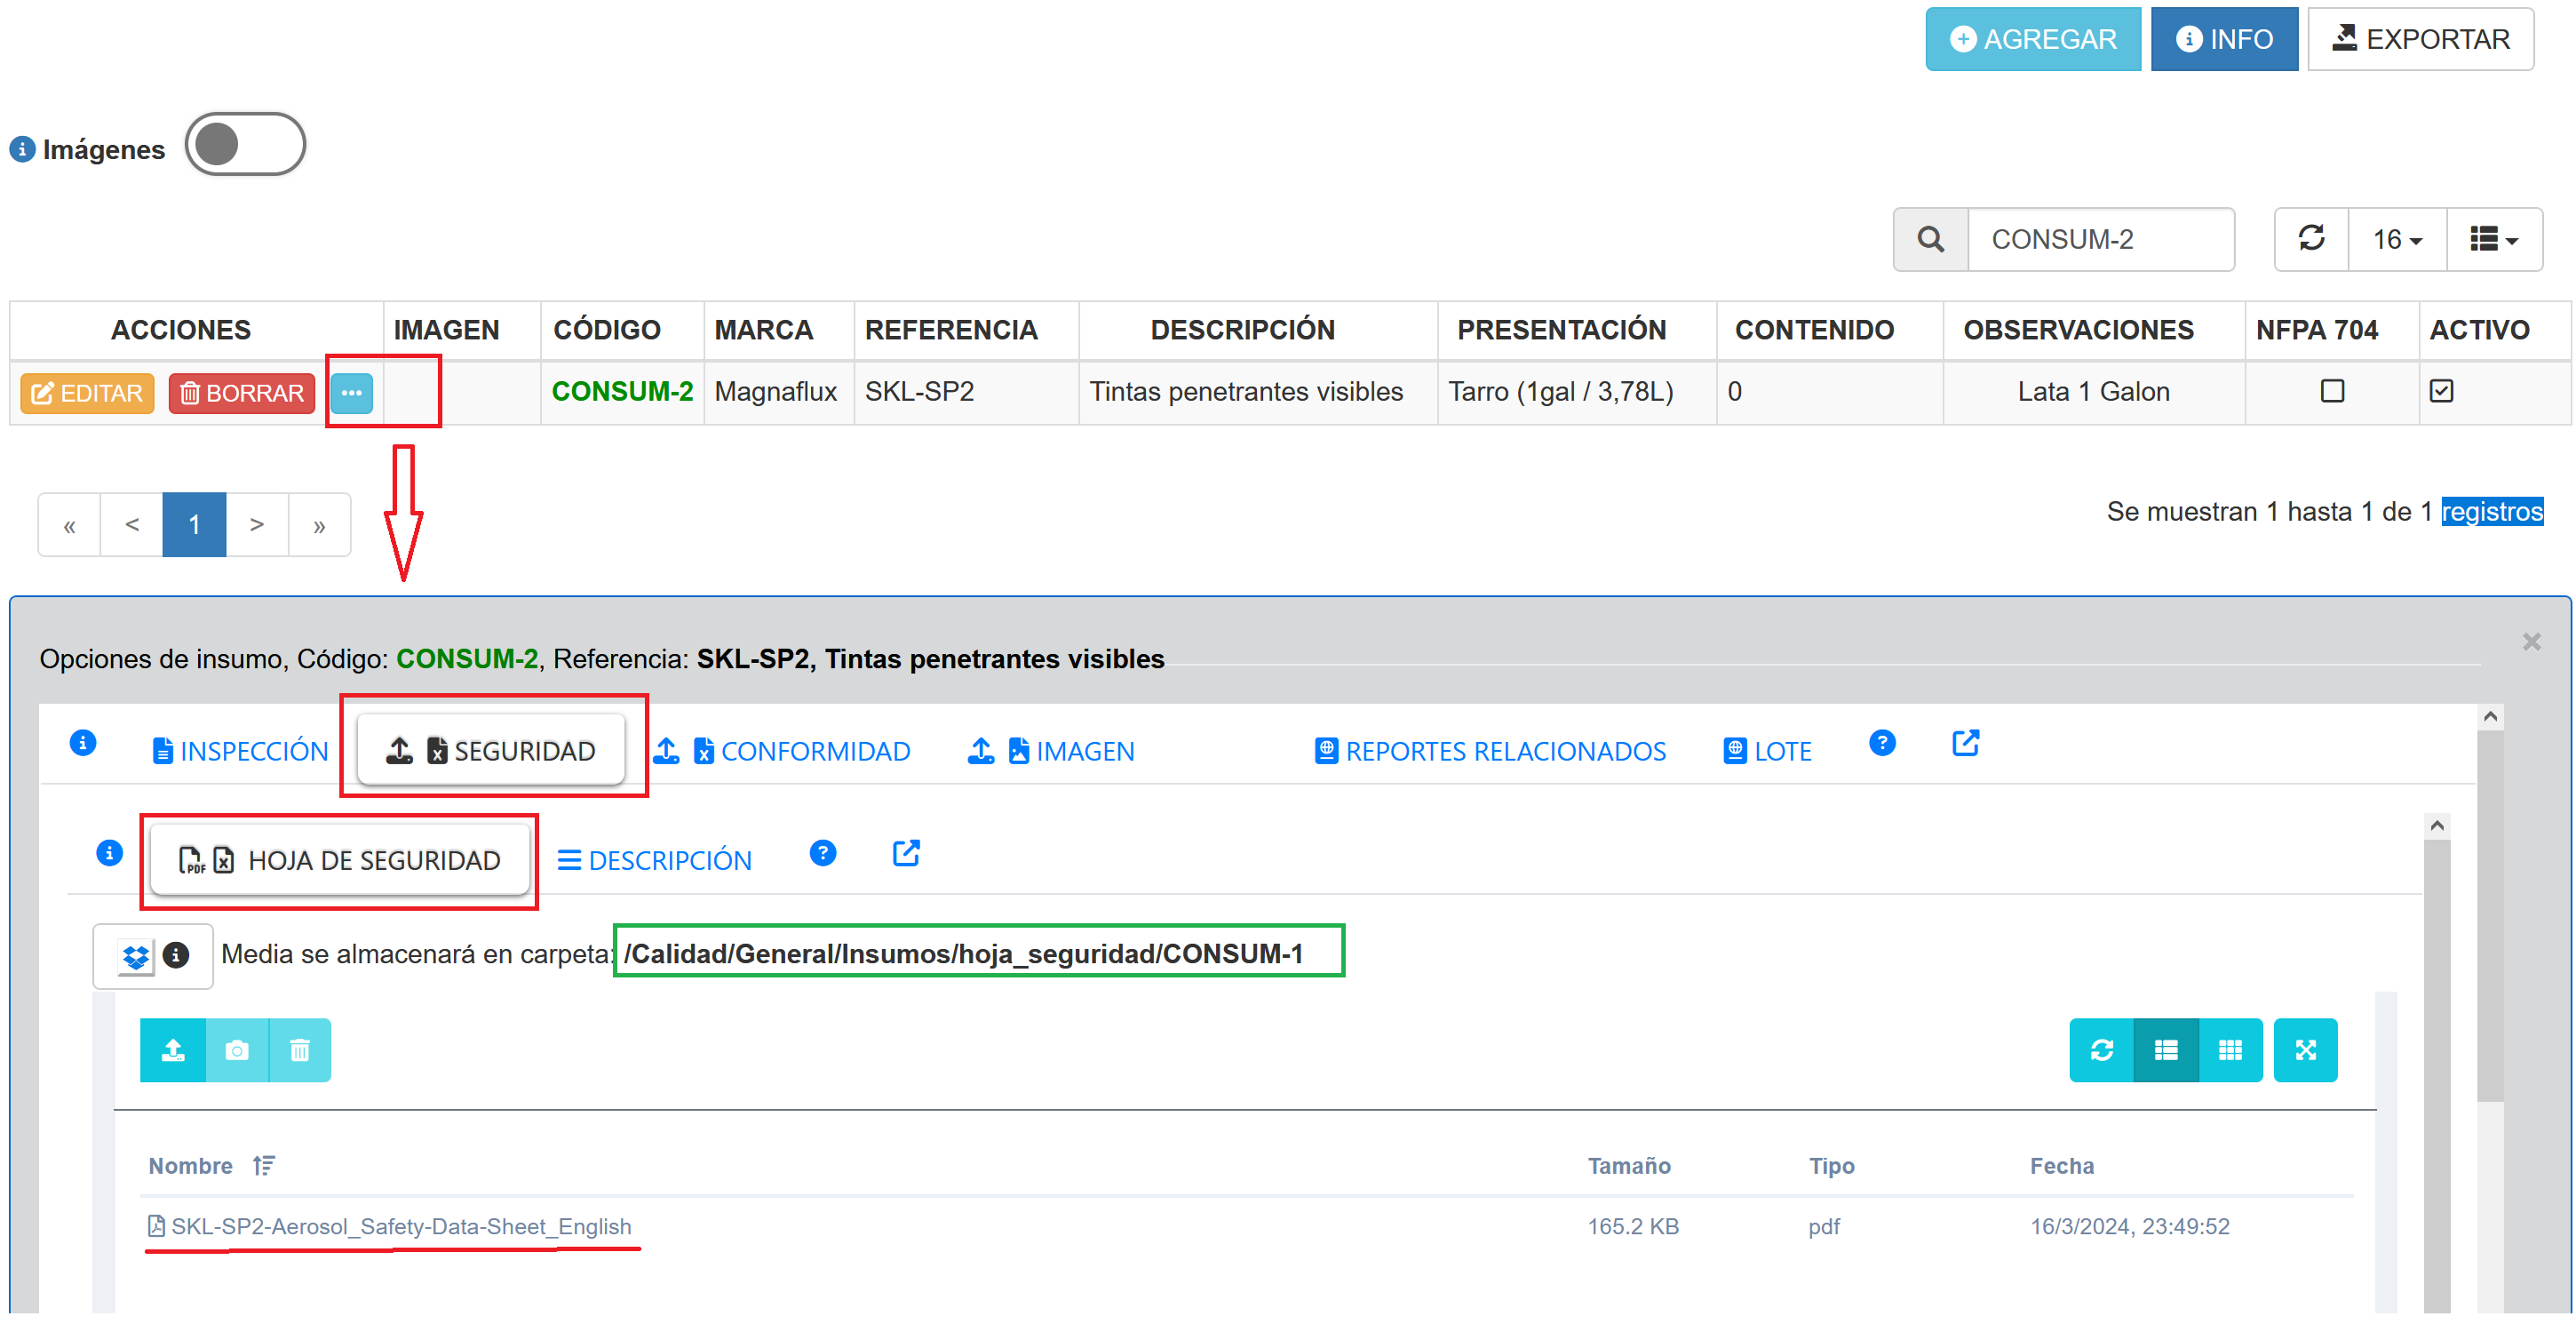The height and width of the screenshot is (1324, 2576).
Task: Click the upload file icon in media toolbar
Action: pyautogui.click(x=173, y=1050)
